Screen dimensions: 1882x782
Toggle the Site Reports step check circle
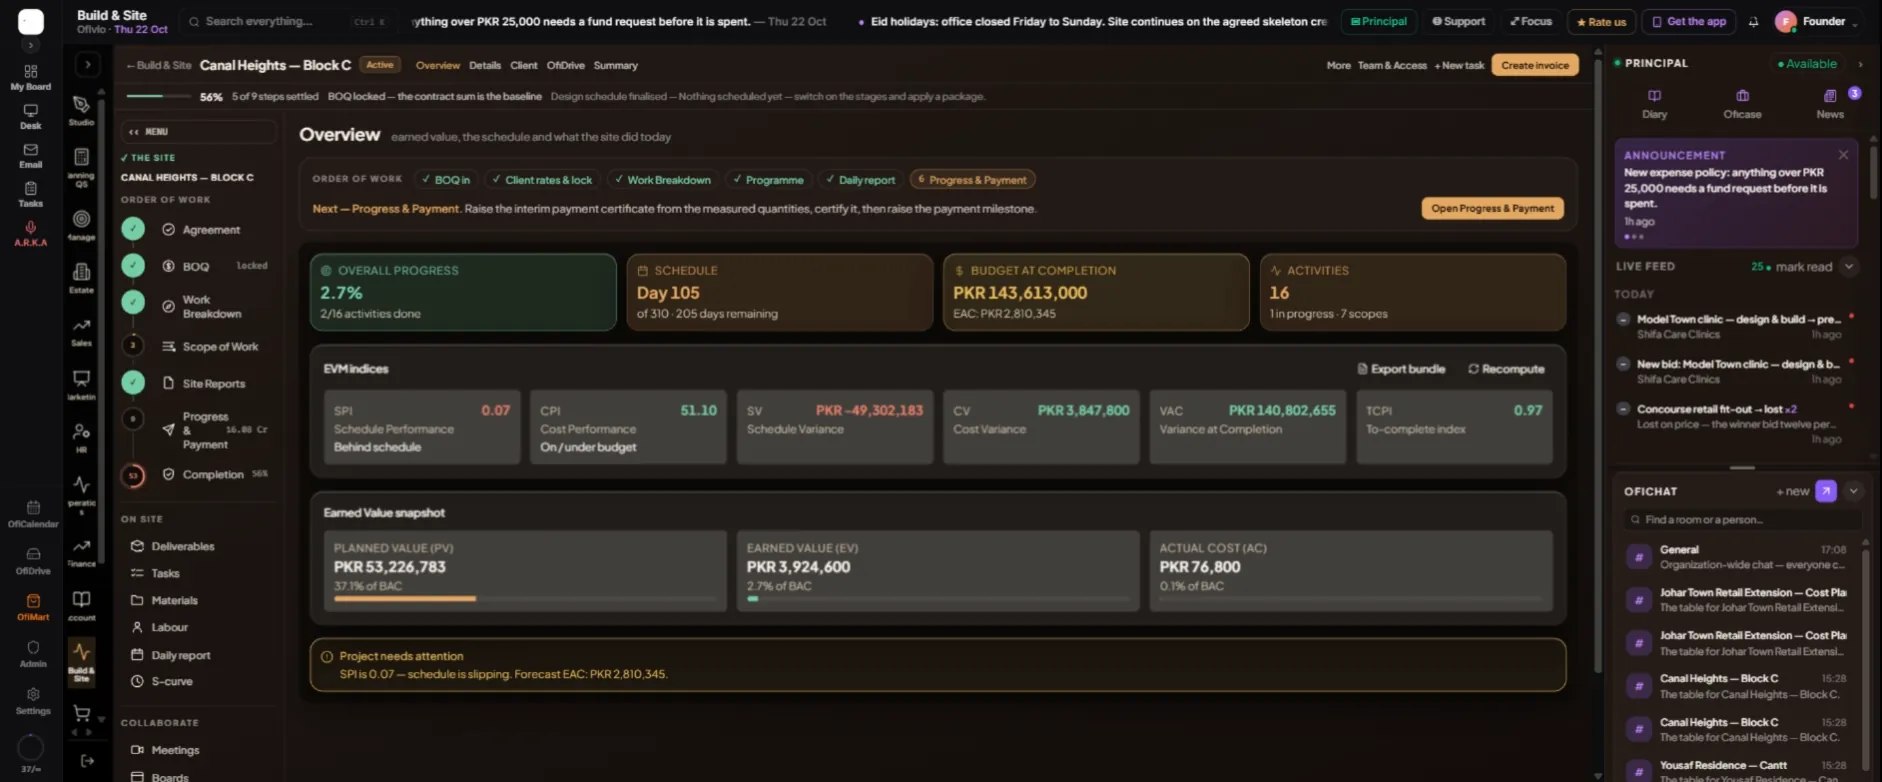(x=133, y=383)
